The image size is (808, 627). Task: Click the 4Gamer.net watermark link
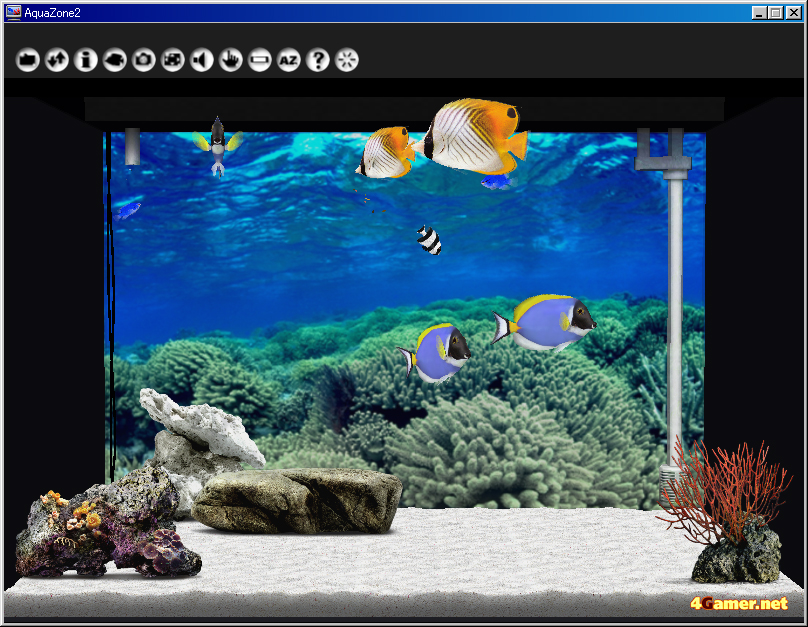point(738,603)
